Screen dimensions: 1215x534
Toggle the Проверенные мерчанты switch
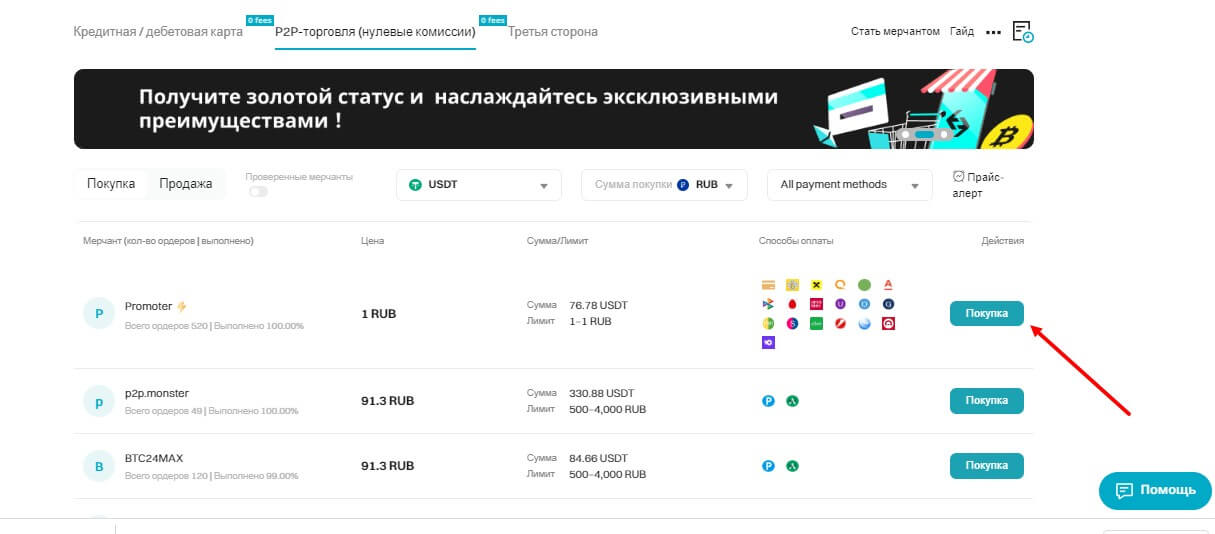pos(258,191)
